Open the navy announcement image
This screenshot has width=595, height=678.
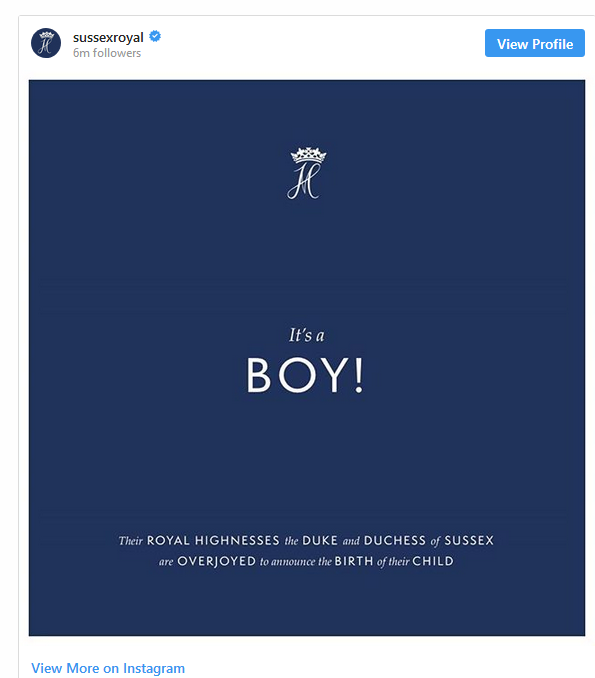(x=307, y=358)
